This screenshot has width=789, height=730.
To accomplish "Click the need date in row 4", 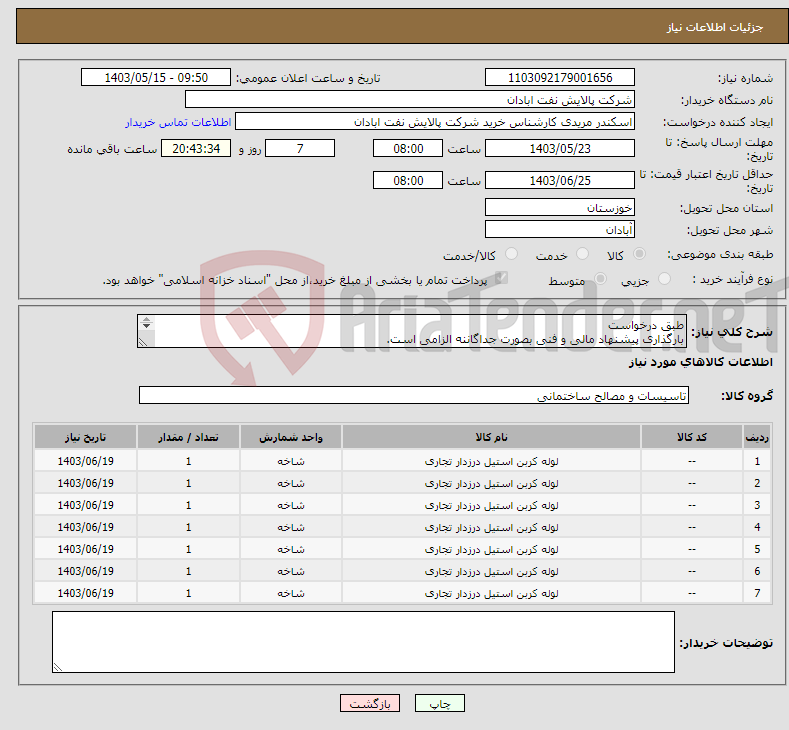I will point(86,527).
